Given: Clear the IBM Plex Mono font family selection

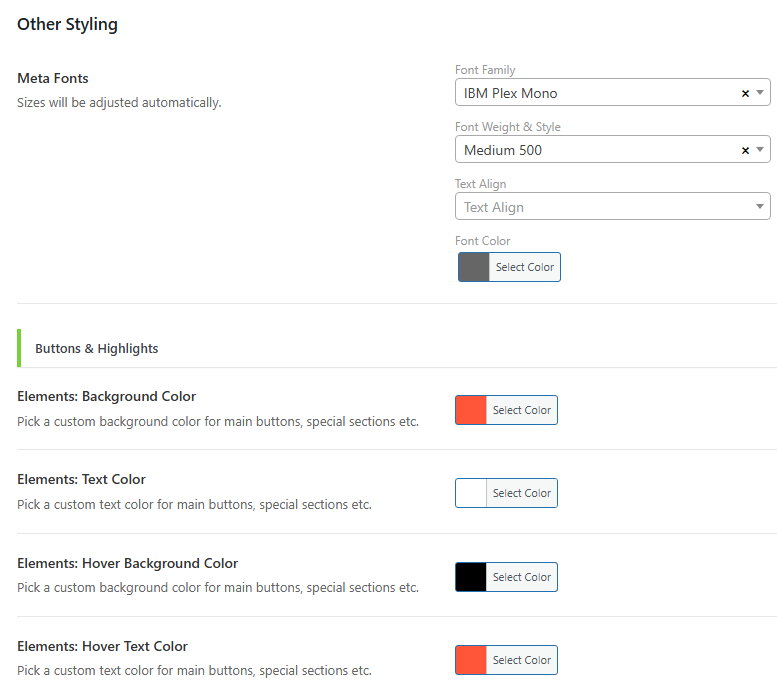Looking at the screenshot, I should 745,93.
